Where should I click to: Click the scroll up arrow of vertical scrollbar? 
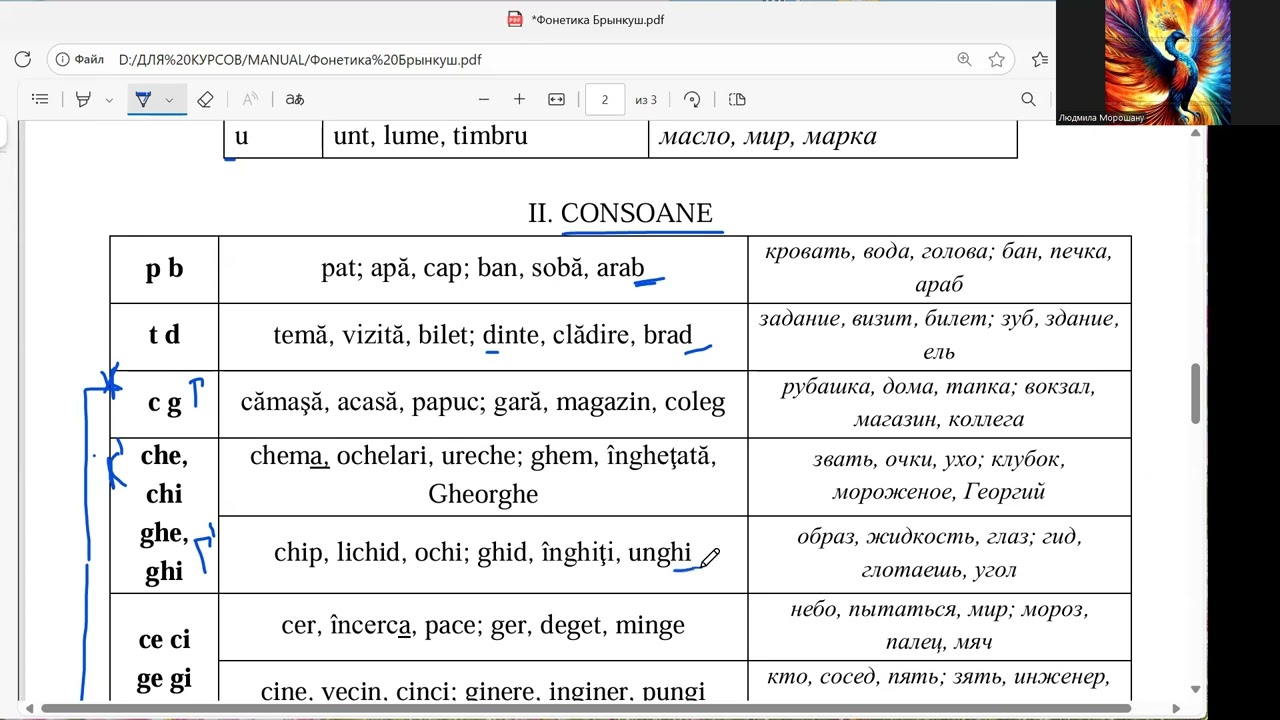[x=1196, y=132]
